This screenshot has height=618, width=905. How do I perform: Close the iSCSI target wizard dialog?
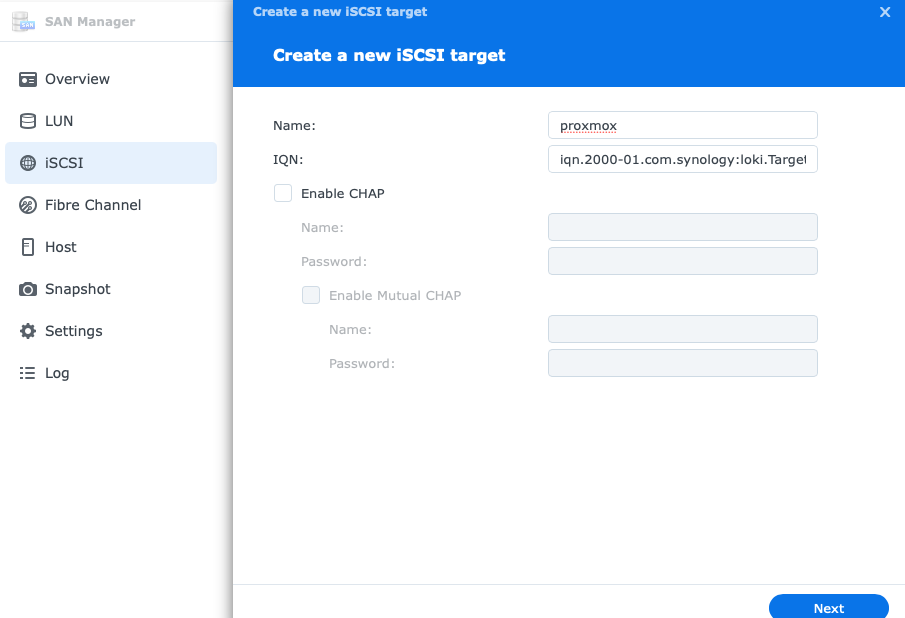(884, 12)
